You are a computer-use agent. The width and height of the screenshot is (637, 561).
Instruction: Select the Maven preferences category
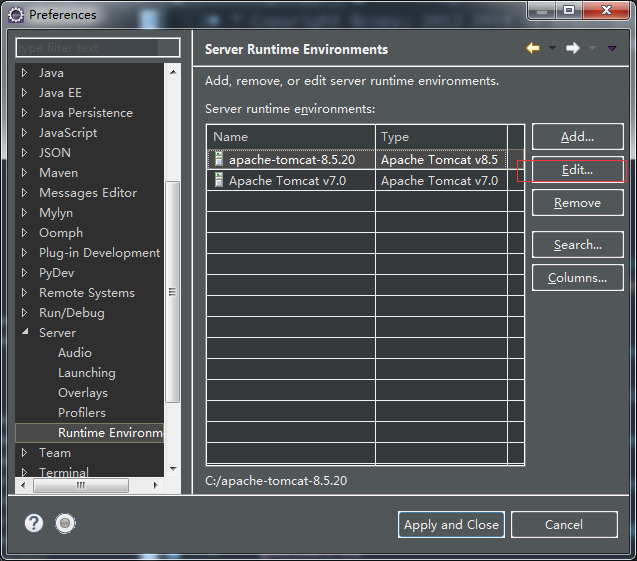click(x=58, y=173)
